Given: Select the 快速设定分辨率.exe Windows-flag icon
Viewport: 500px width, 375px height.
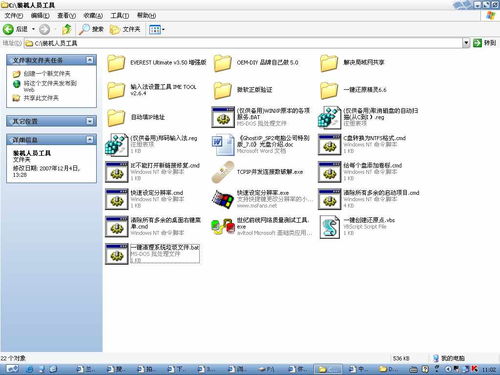Looking at the screenshot, I should pos(223,199).
